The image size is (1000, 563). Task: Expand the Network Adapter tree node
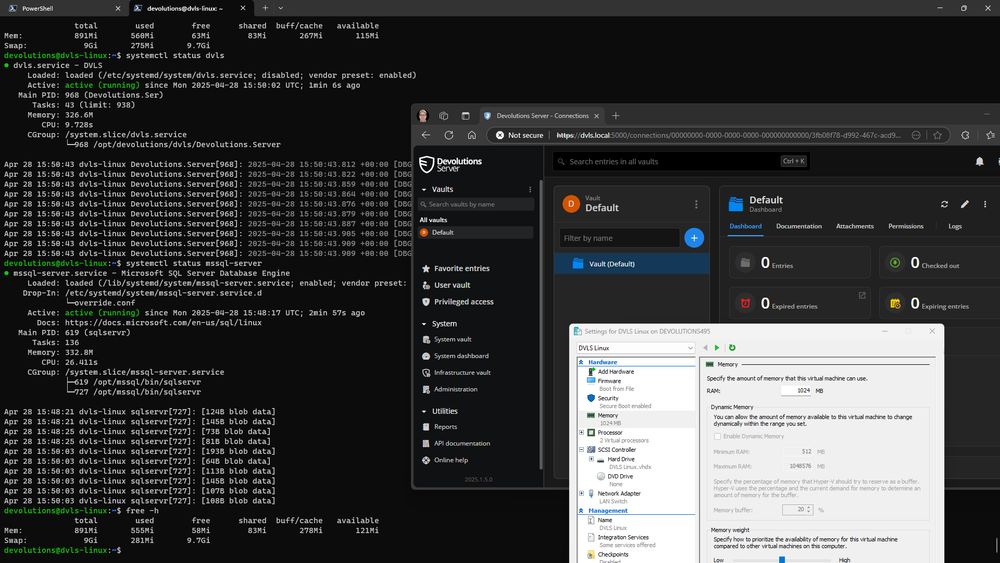(x=581, y=494)
